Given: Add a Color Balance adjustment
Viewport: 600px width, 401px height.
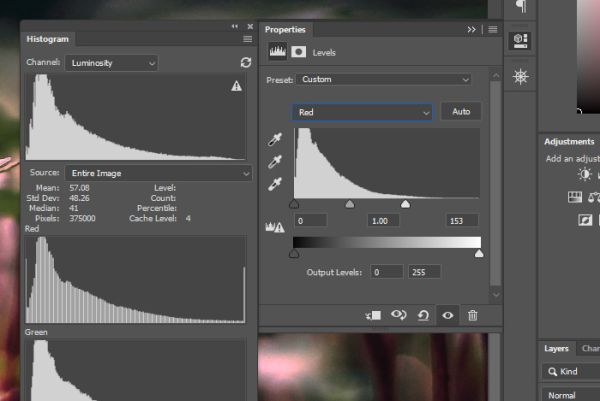Looking at the screenshot, I should tap(594, 197).
